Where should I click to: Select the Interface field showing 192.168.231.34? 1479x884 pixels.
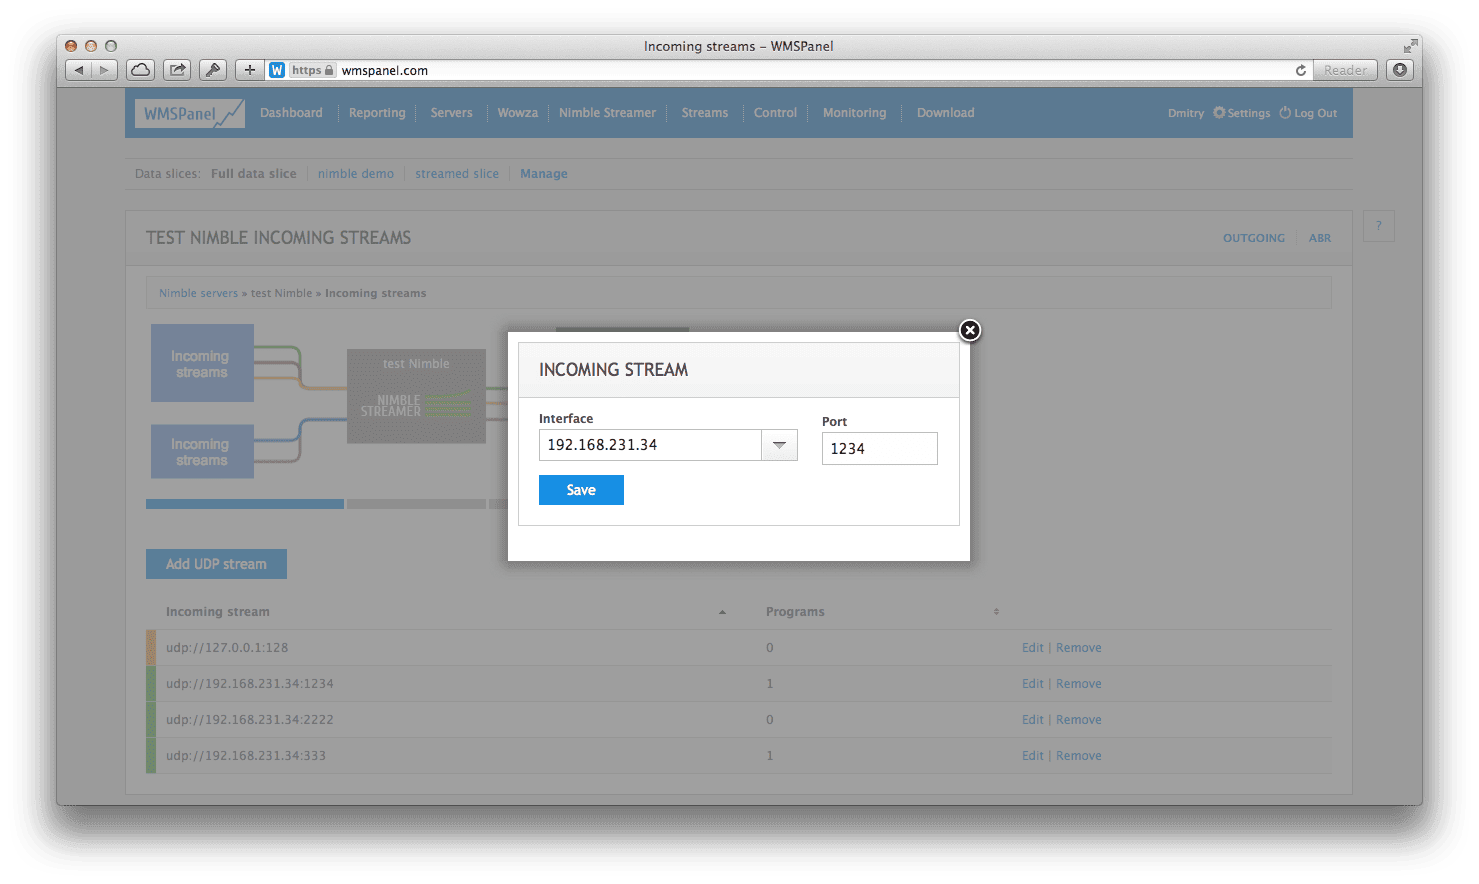pos(650,445)
